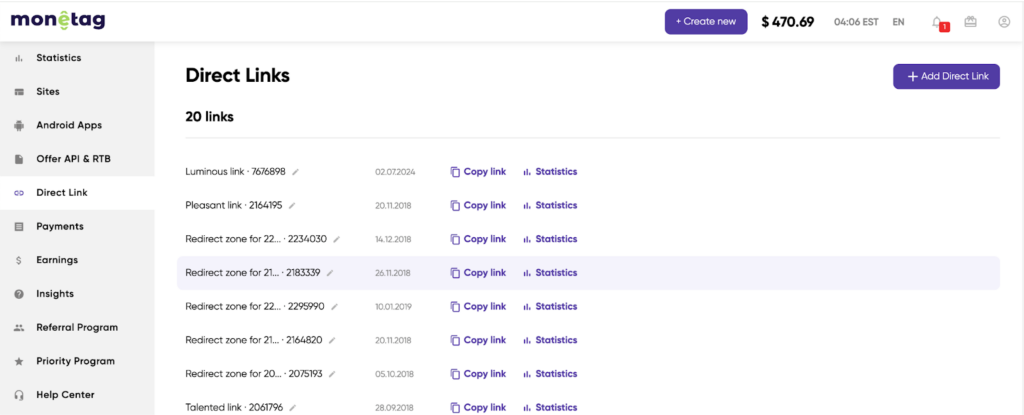Rename Talented link using pencil icon
The width and height of the screenshot is (1024, 415).
[293, 408]
